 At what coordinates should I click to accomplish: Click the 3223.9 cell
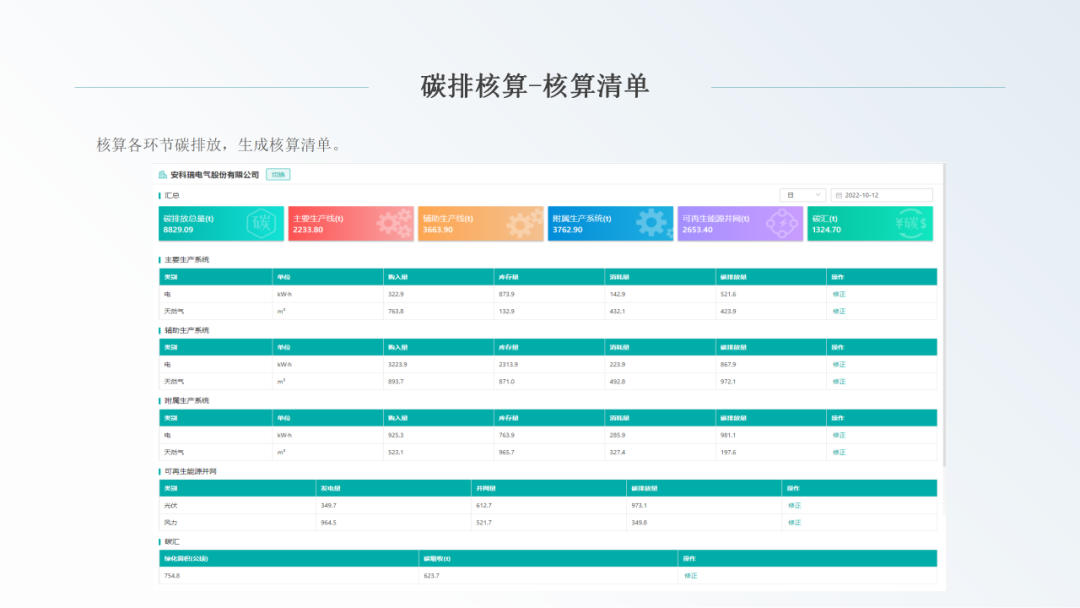(x=398, y=364)
